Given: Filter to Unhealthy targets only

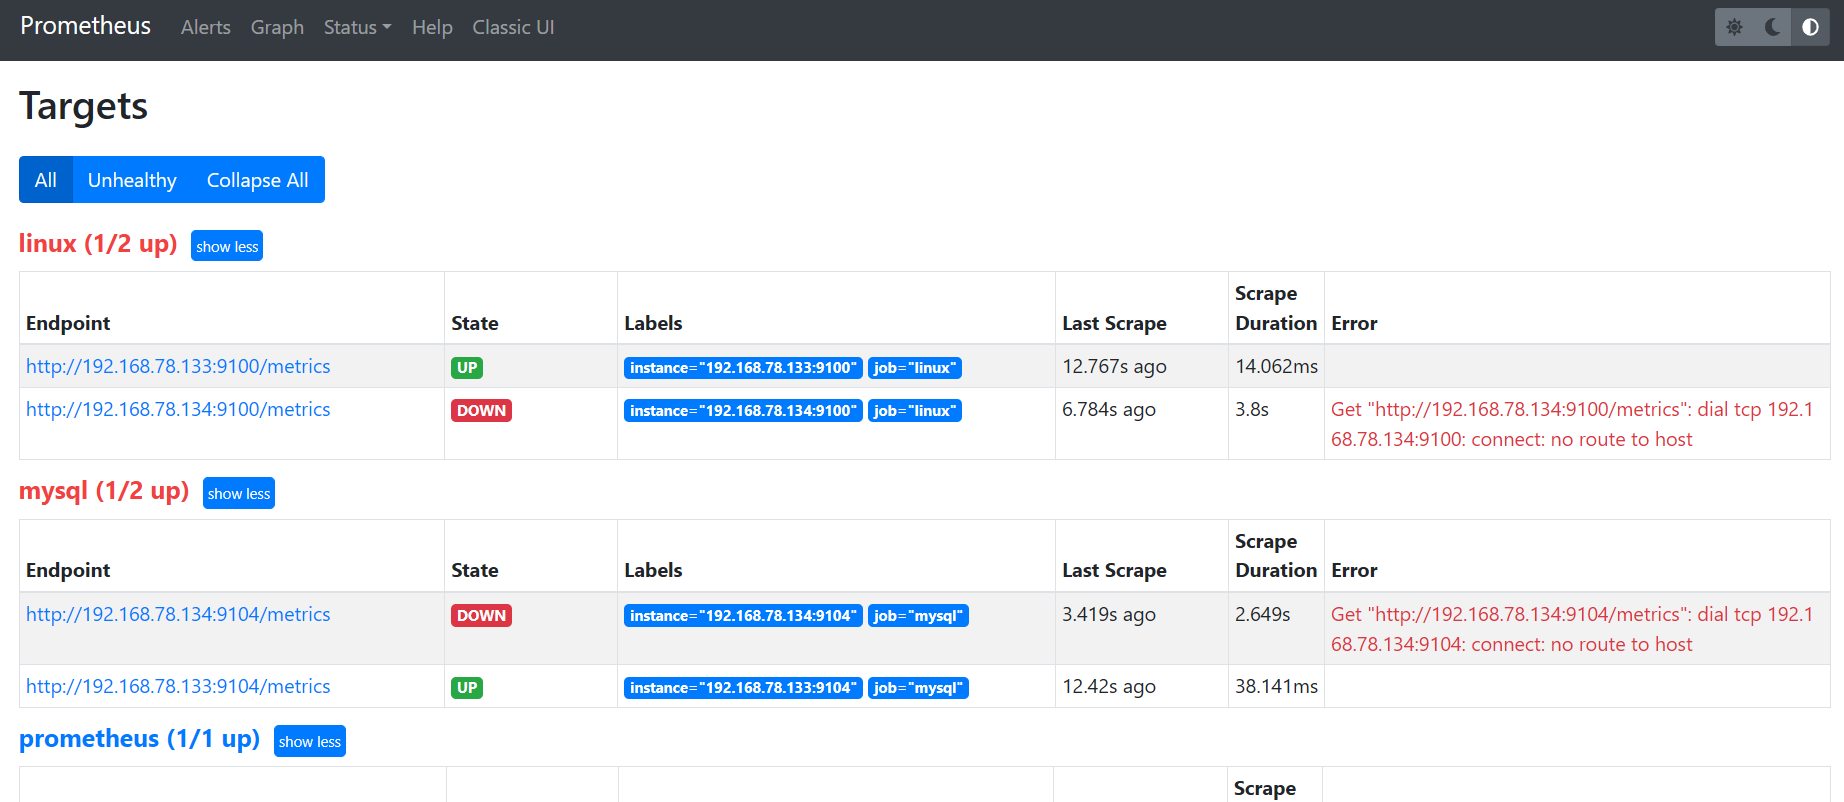Looking at the screenshot, I should 132,180.
